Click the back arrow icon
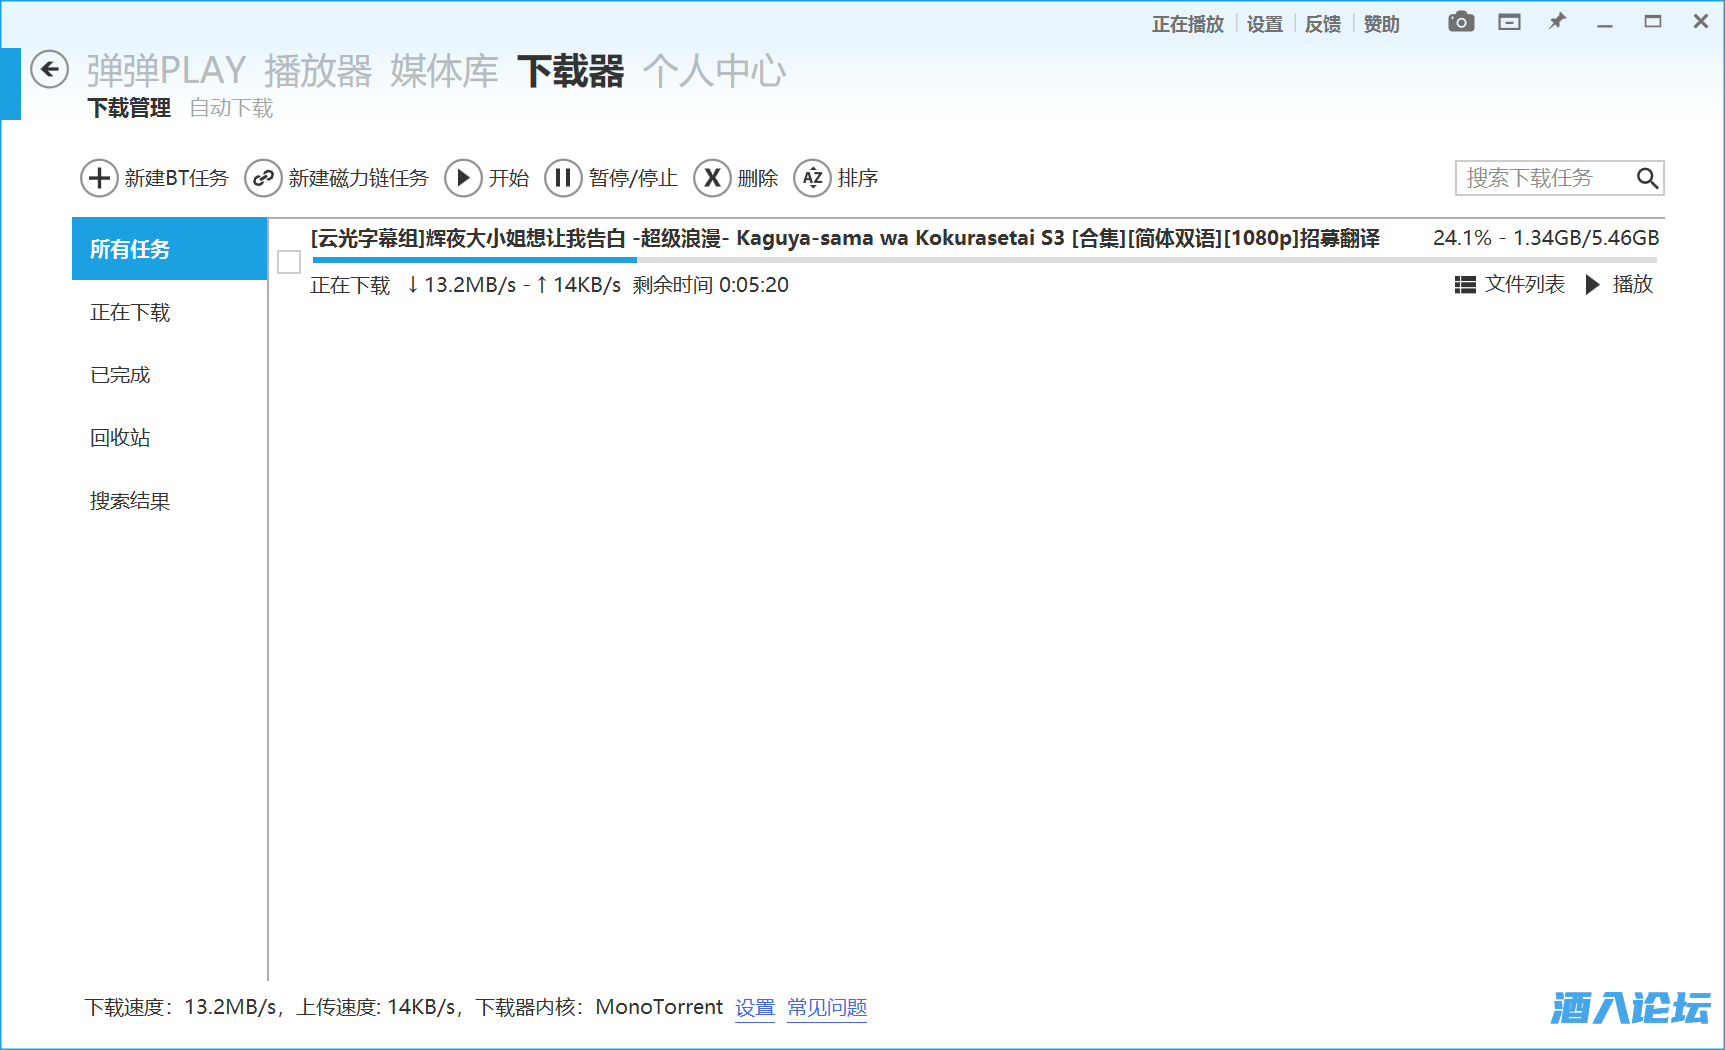The width and height of the screenshot is (1725, 1050). [49, 70]
